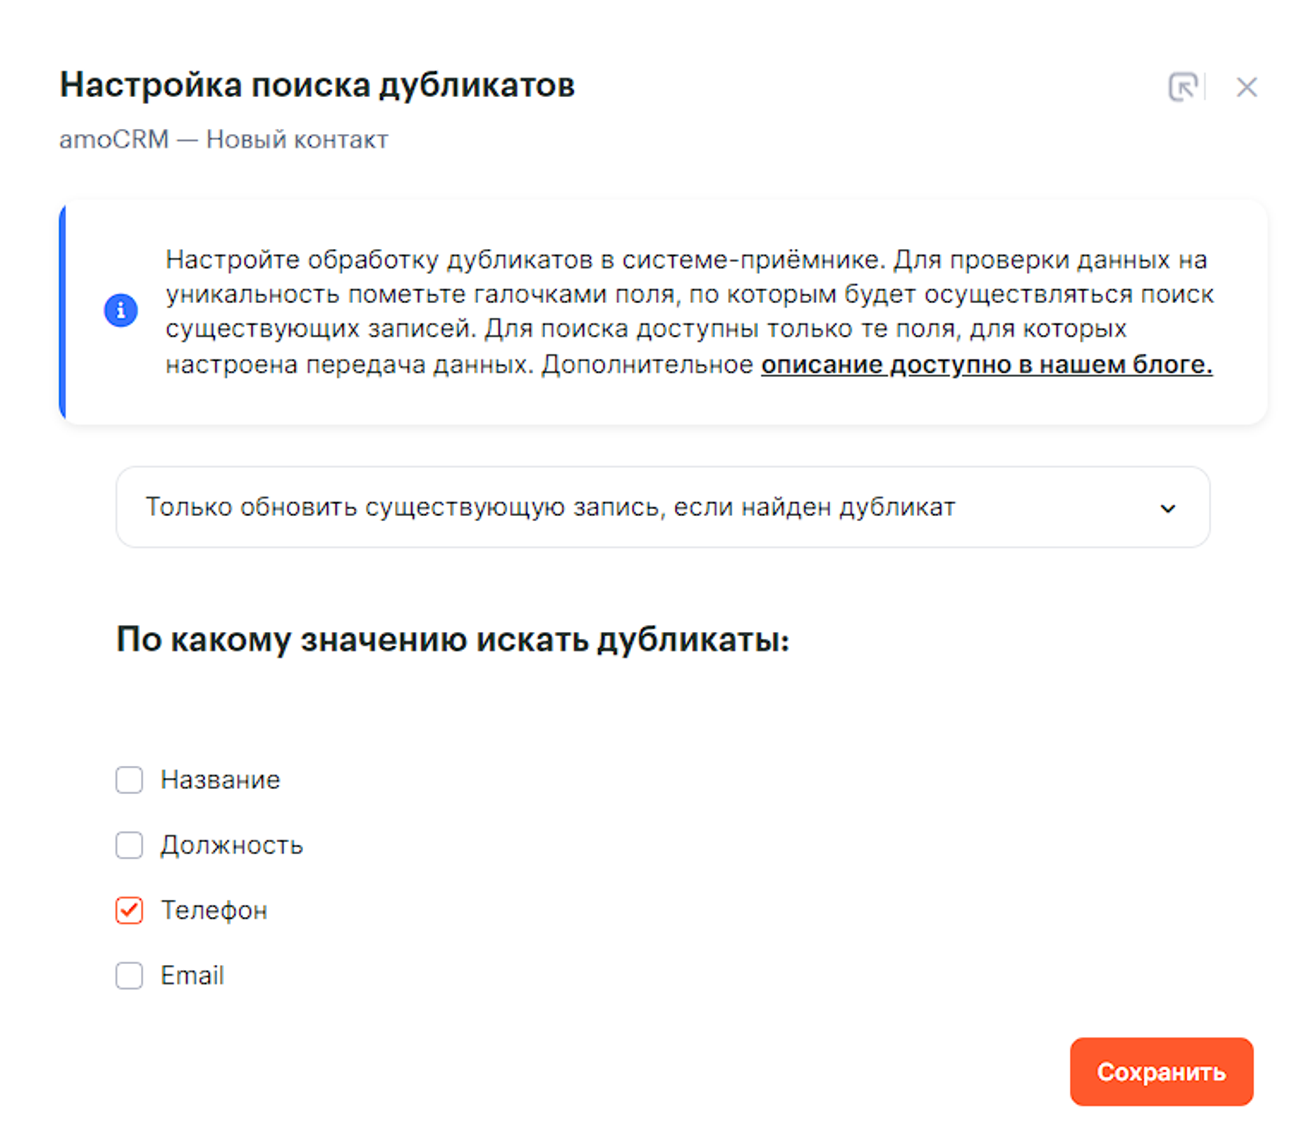Open the duplicate handling mode dropdown
1310x1143 pixels.
point(662,507)
